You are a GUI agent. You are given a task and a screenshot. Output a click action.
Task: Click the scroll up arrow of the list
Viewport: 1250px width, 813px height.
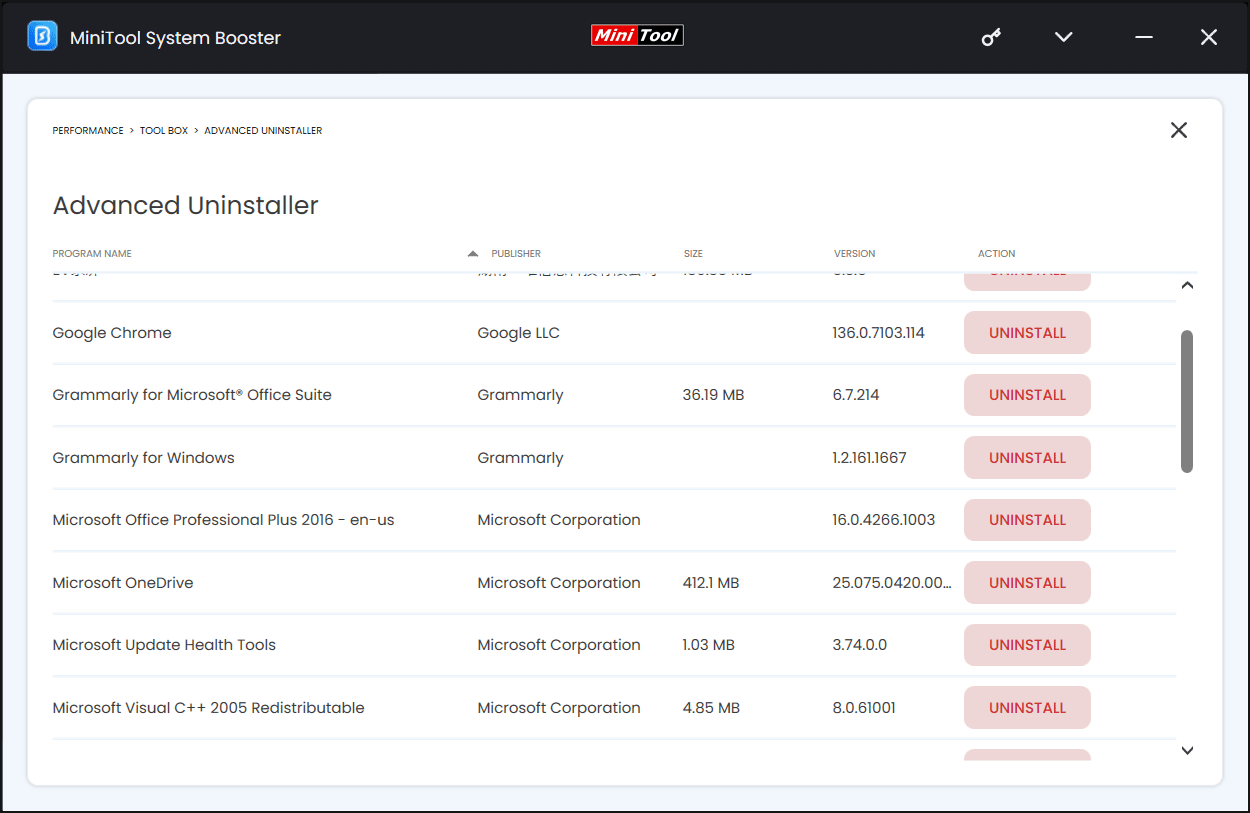1187,286
